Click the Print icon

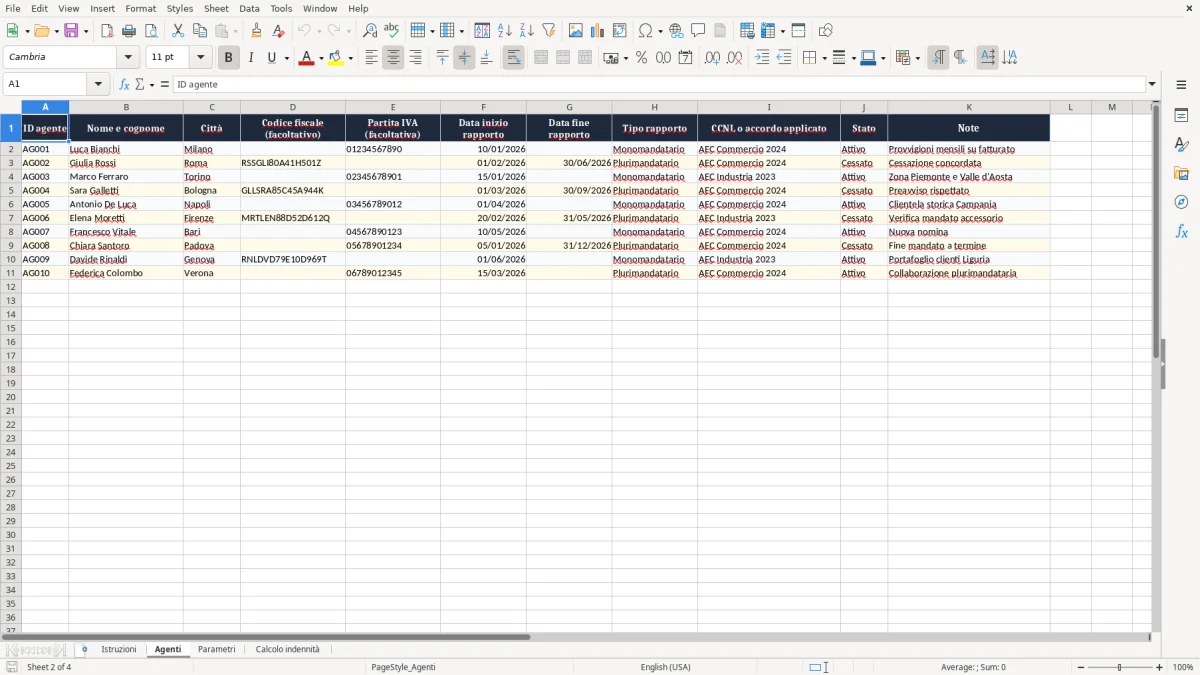[129, 31]
